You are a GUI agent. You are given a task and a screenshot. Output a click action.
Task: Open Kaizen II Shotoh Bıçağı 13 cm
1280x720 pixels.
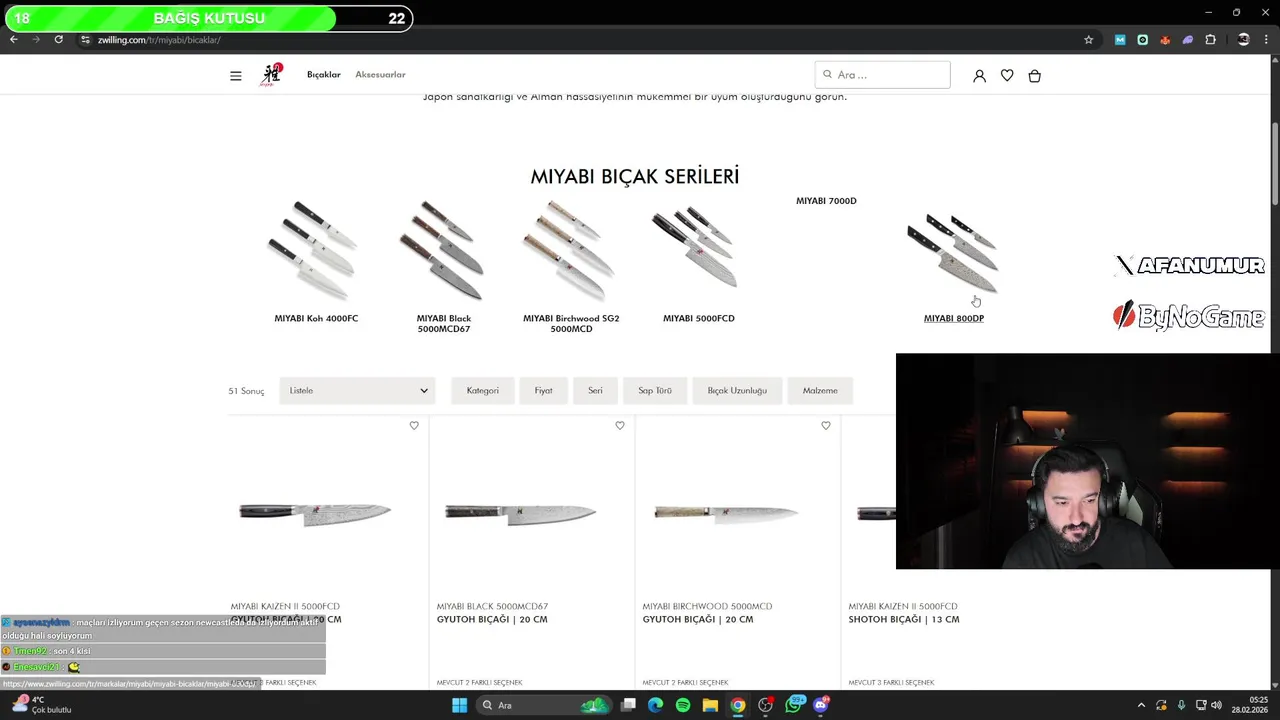(x=904, y=619)
